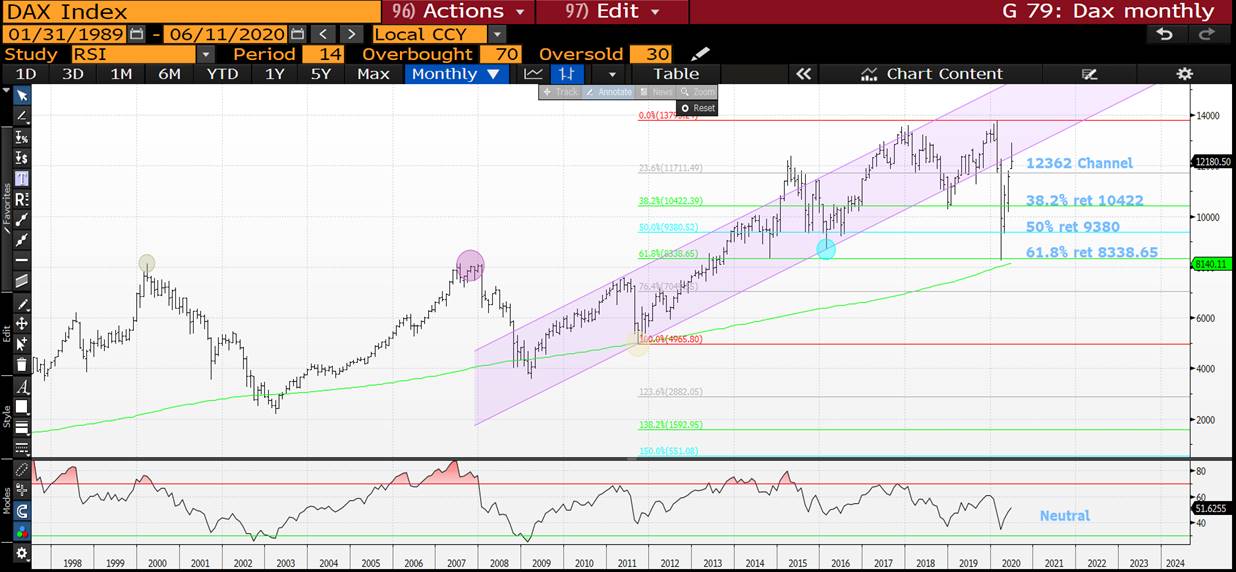
Task: Select the YTD range tab
Action: tap(222, 74)
